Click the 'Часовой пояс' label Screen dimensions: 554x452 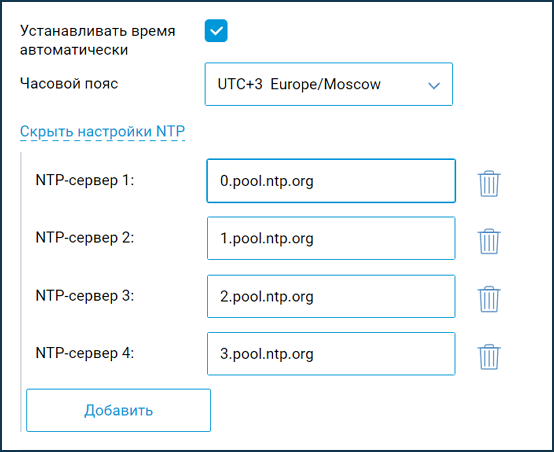click(69, 84)
